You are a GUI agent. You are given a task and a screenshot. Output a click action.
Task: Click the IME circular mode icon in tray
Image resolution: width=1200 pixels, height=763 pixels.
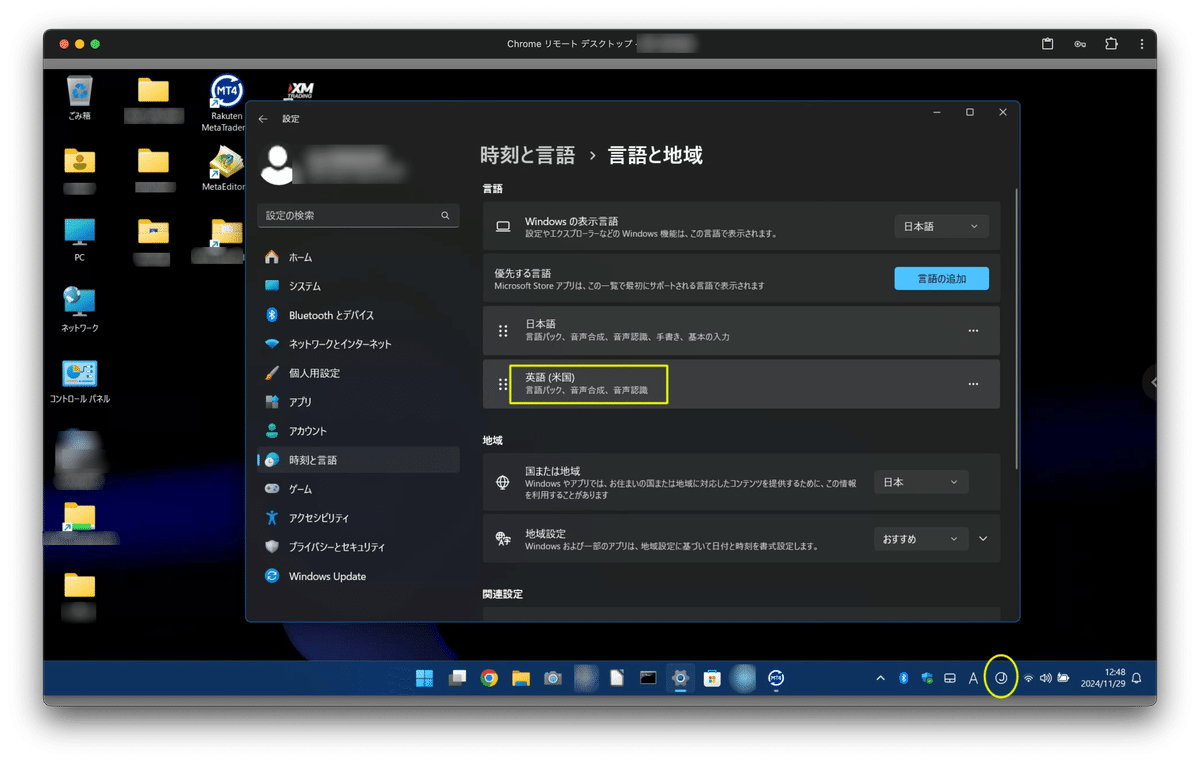(1000, 678)
